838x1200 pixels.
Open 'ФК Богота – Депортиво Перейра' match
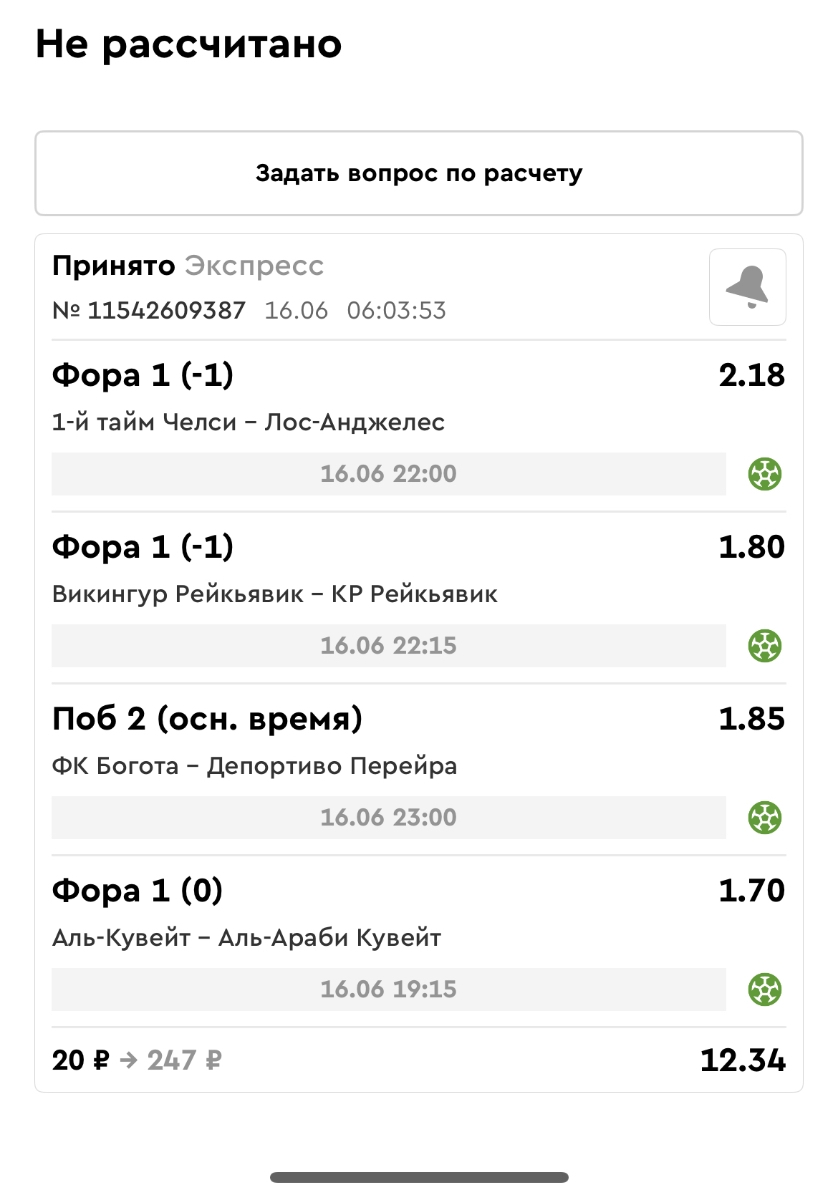point(254,767)
